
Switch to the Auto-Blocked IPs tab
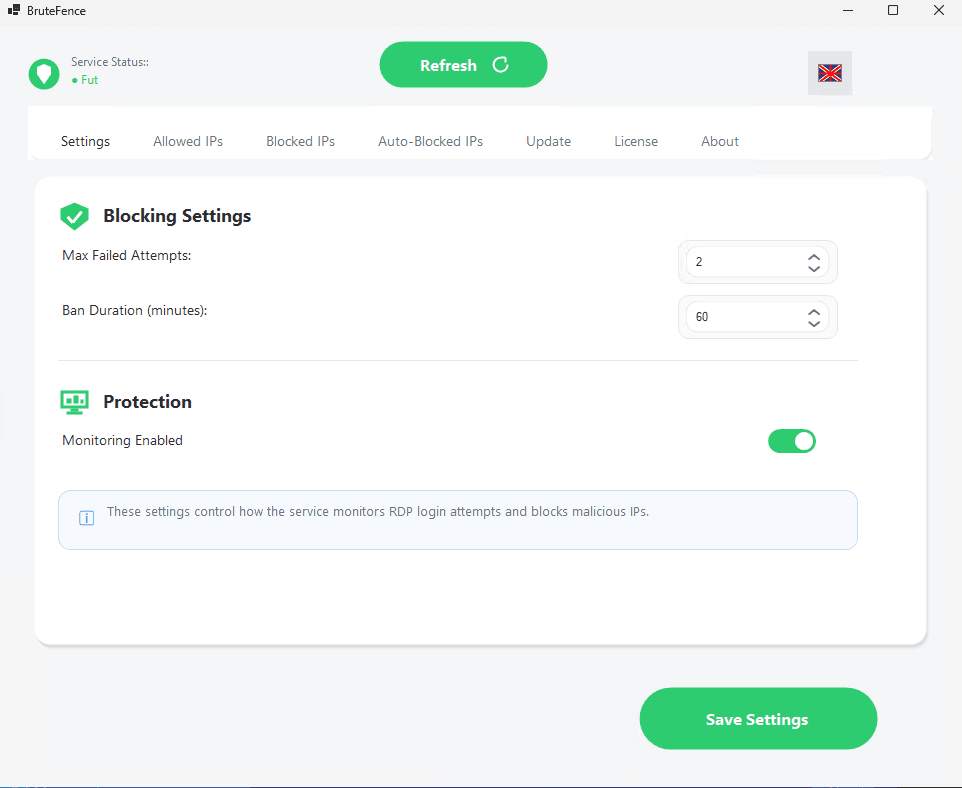(x=430, y=141)
